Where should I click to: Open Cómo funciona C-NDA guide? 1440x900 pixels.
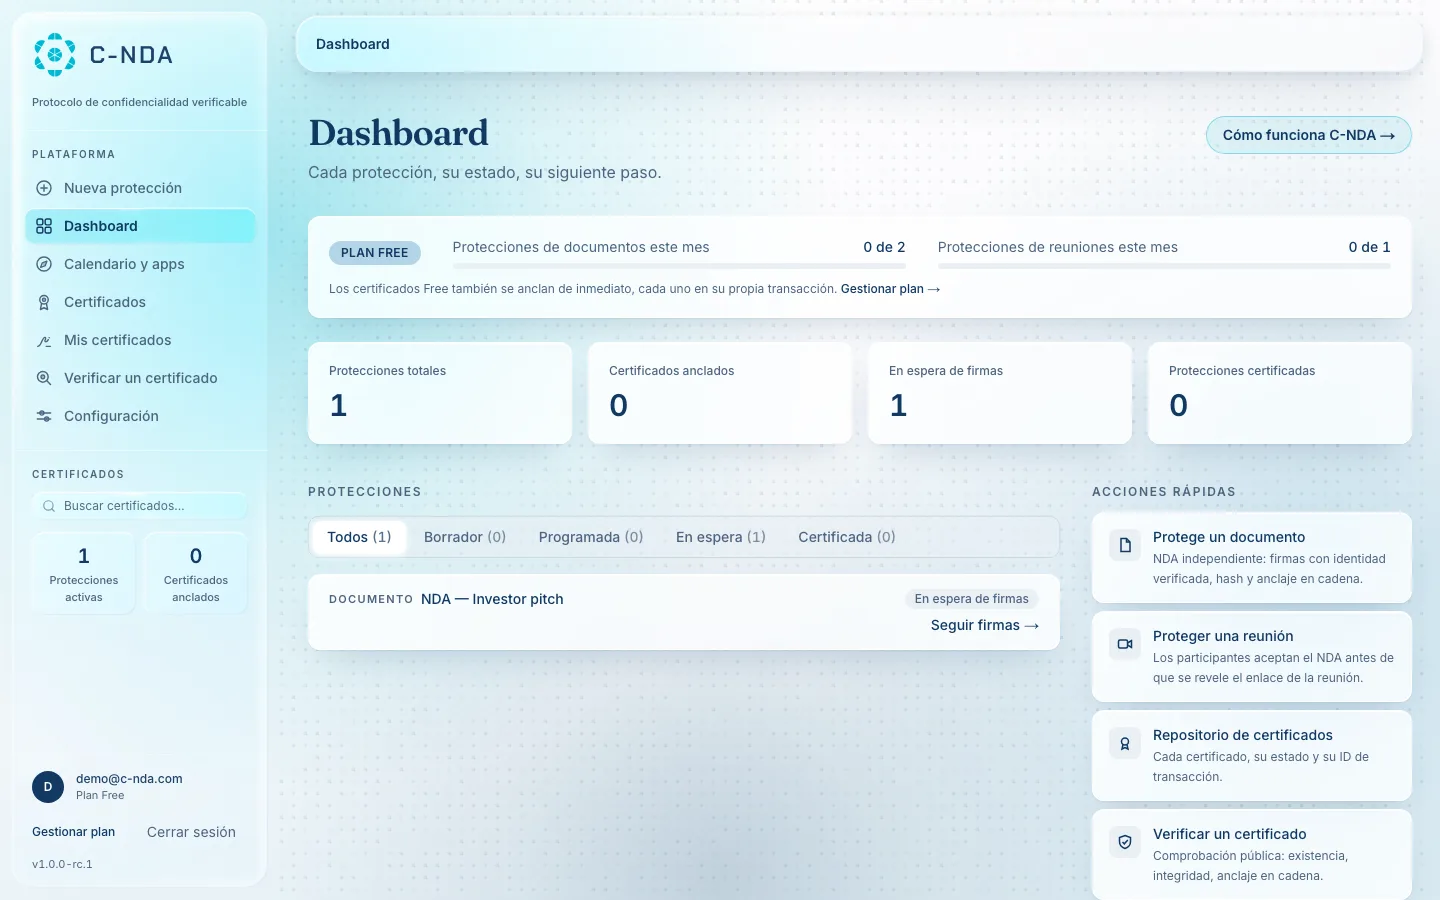[x=1309, y=135]
